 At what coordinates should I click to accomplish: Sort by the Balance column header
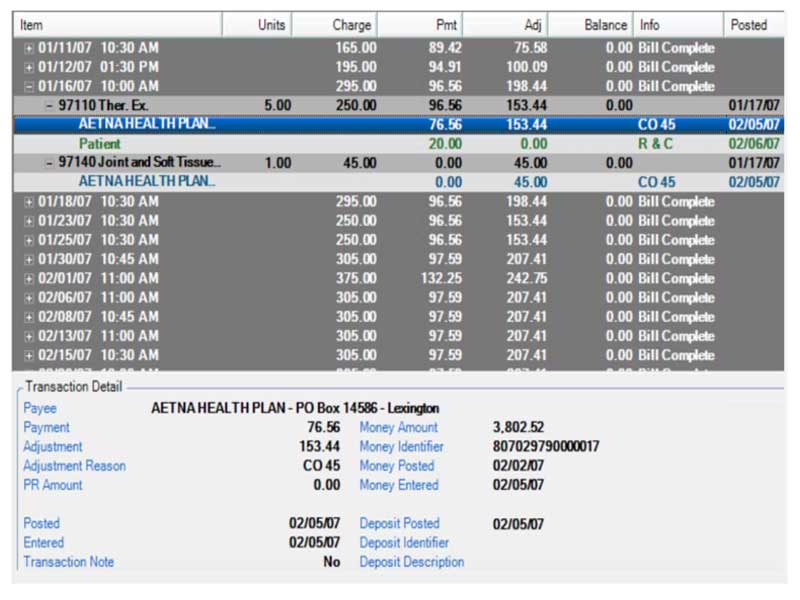click(x=590, y=25)
